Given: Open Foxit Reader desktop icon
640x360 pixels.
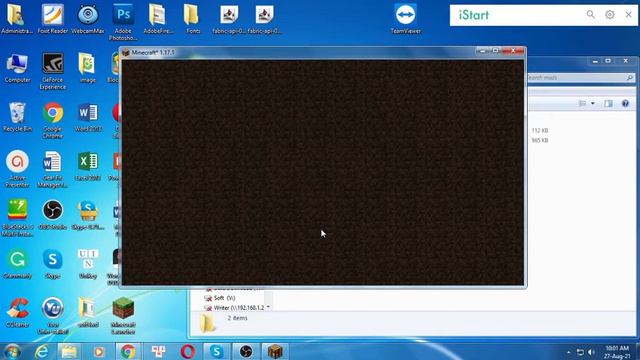Looking at the screenshot, I should [x=52, y=18].
